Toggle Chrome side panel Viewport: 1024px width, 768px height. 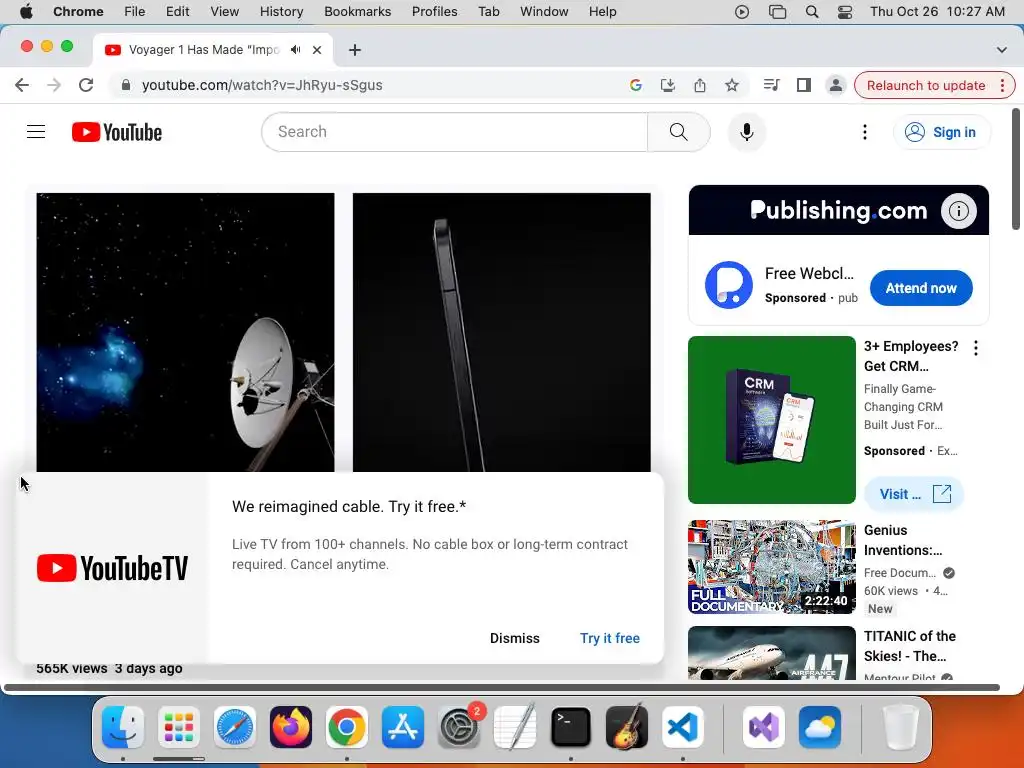804,85
